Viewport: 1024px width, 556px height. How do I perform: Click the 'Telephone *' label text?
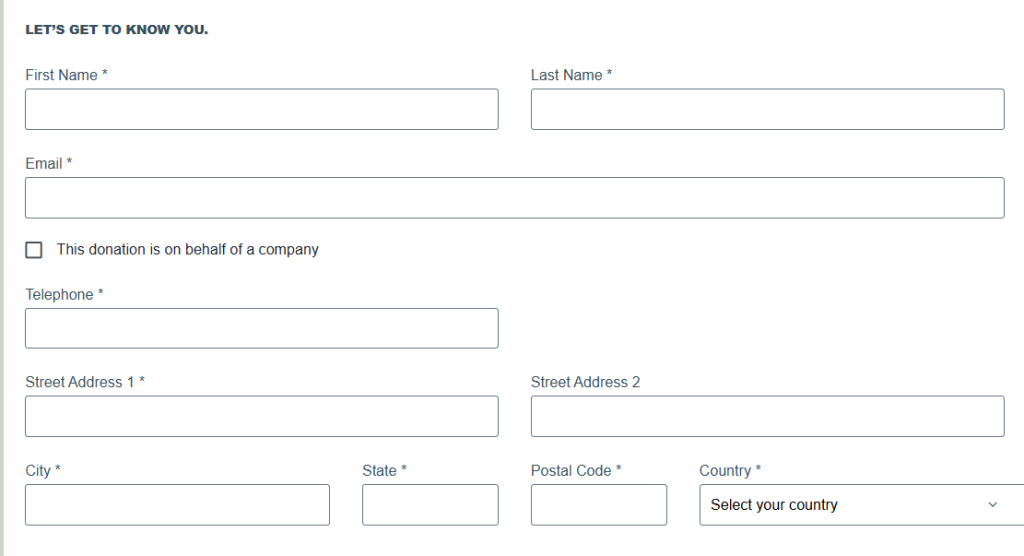click(x=64, y=294)
